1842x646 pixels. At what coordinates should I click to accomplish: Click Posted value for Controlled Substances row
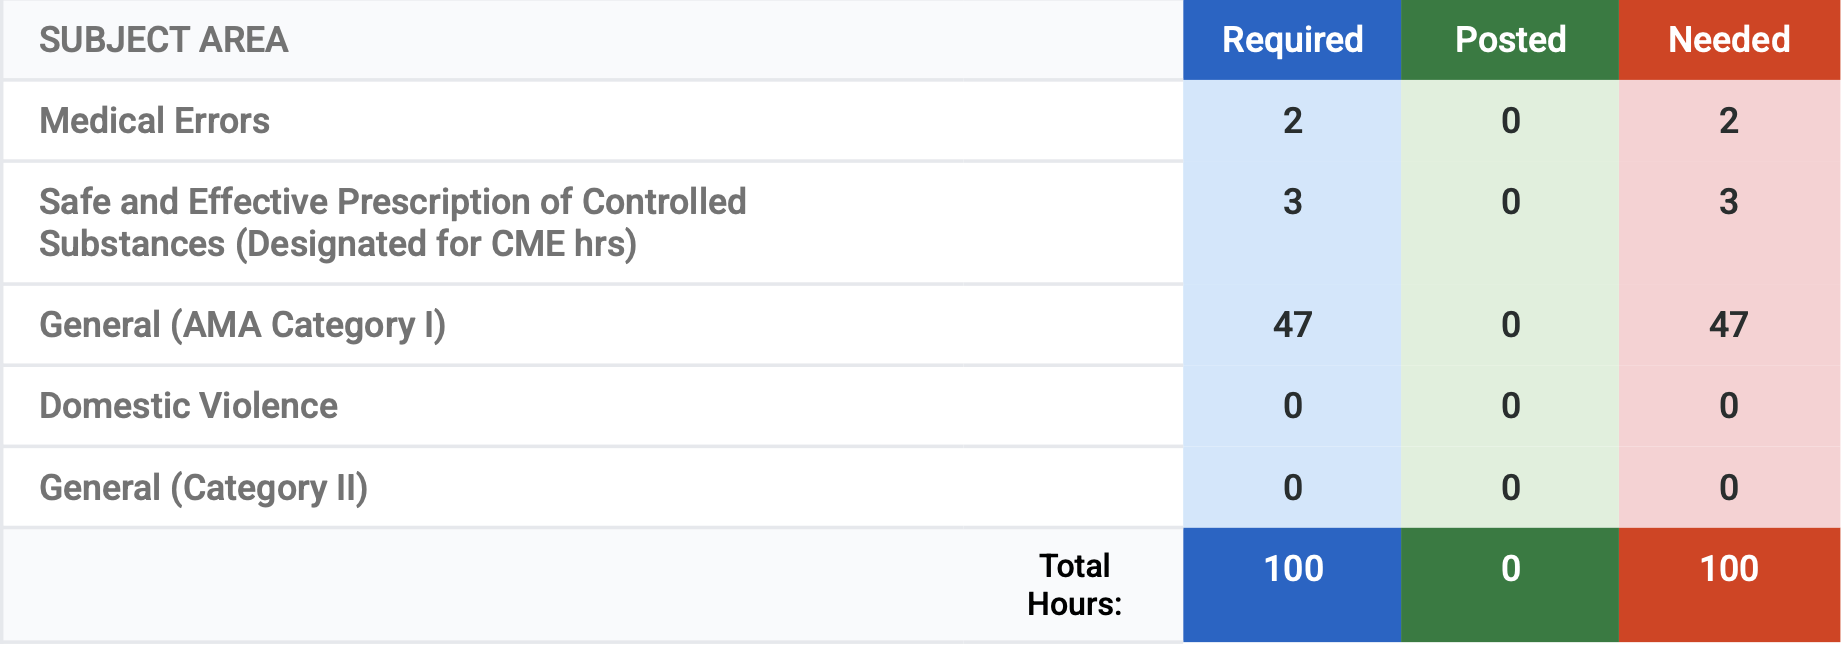1510,202
